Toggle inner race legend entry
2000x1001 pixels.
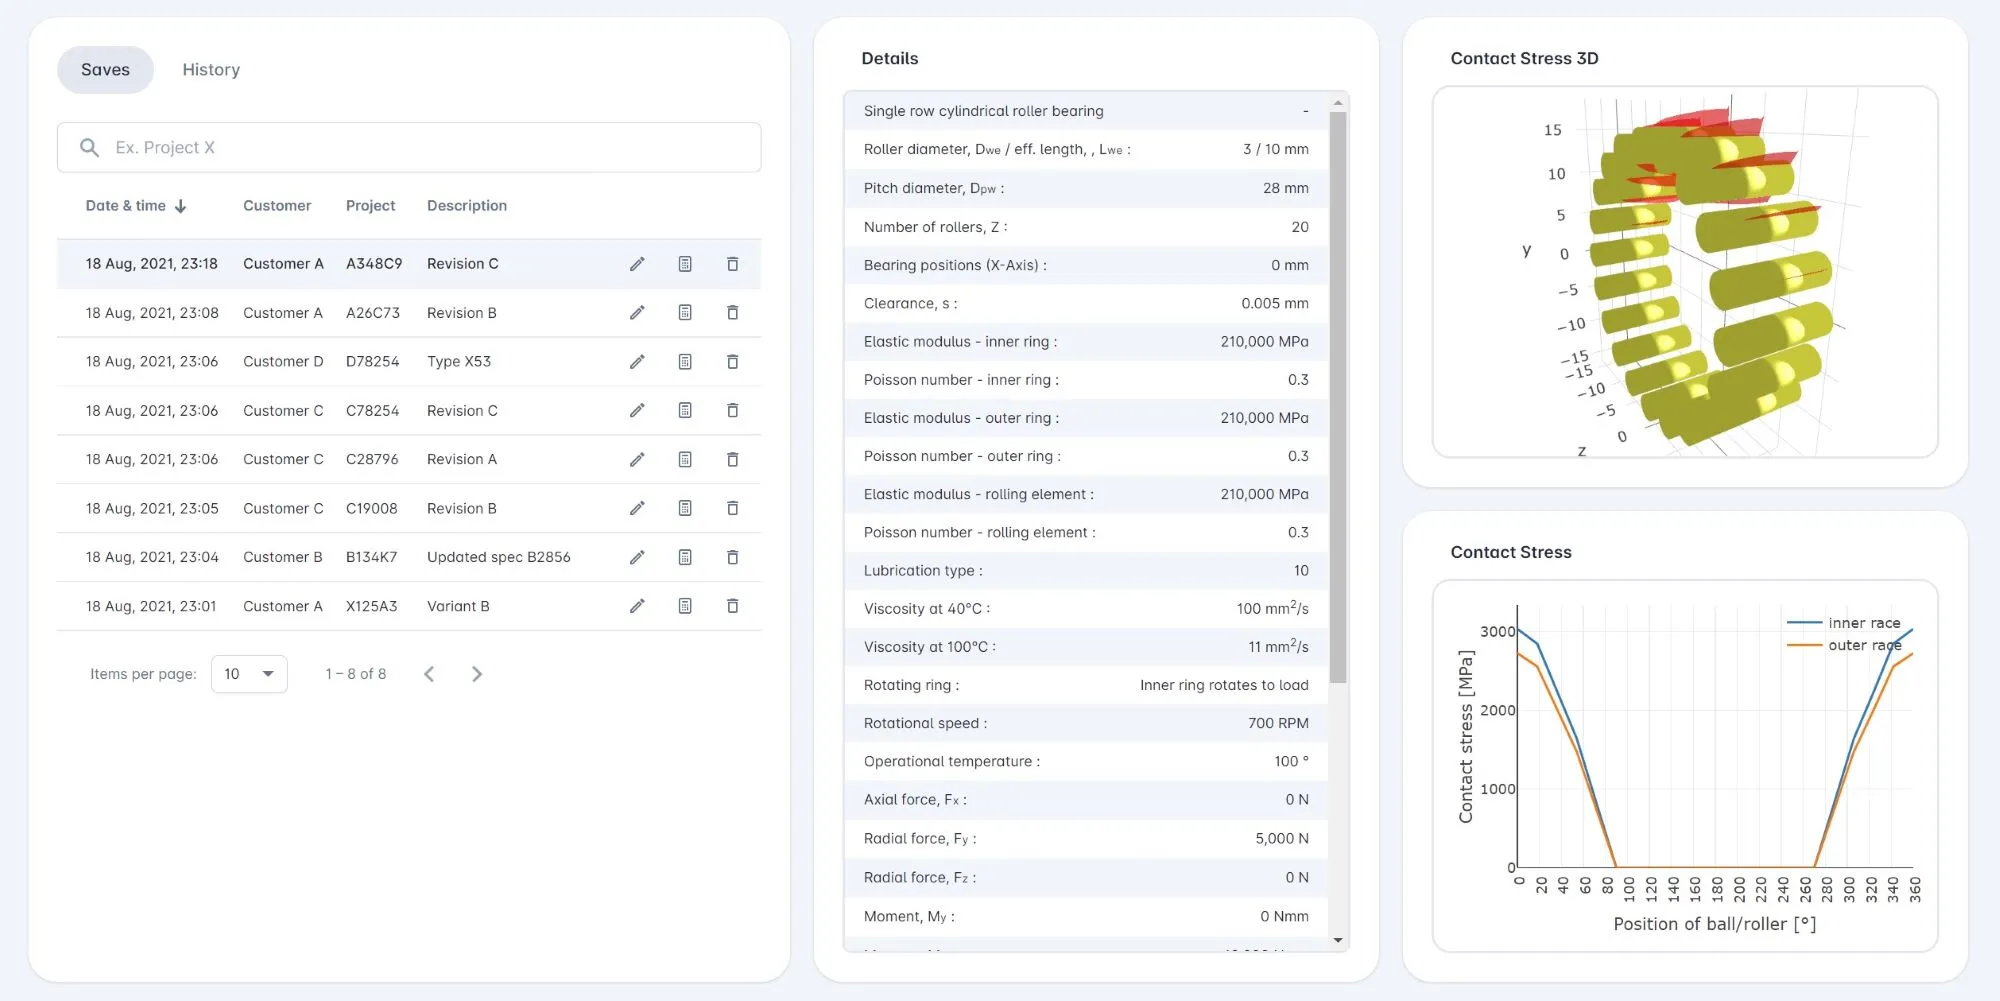(x=1844, y=623)
